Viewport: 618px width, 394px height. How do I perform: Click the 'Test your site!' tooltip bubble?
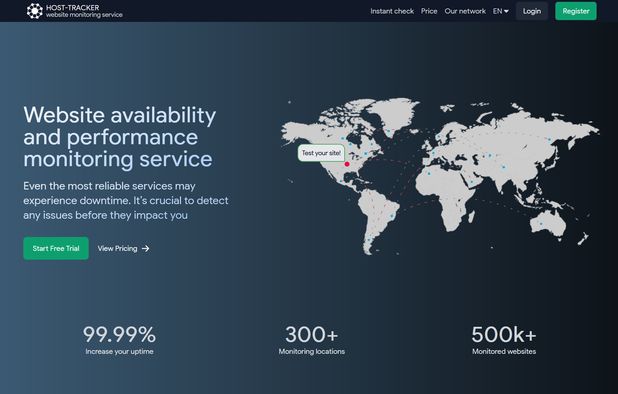pos(321,153)
